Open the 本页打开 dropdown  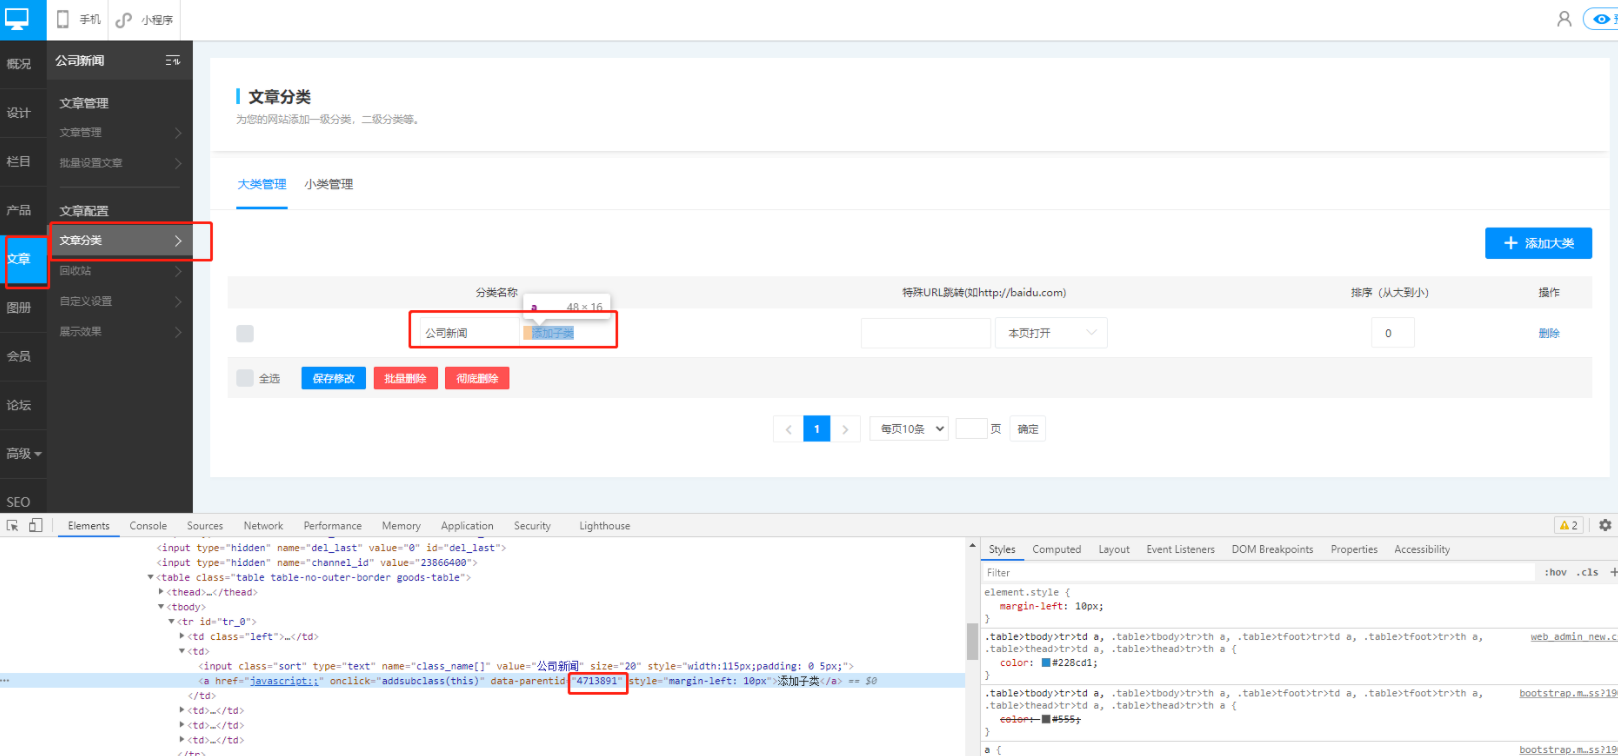point(1051,333)
